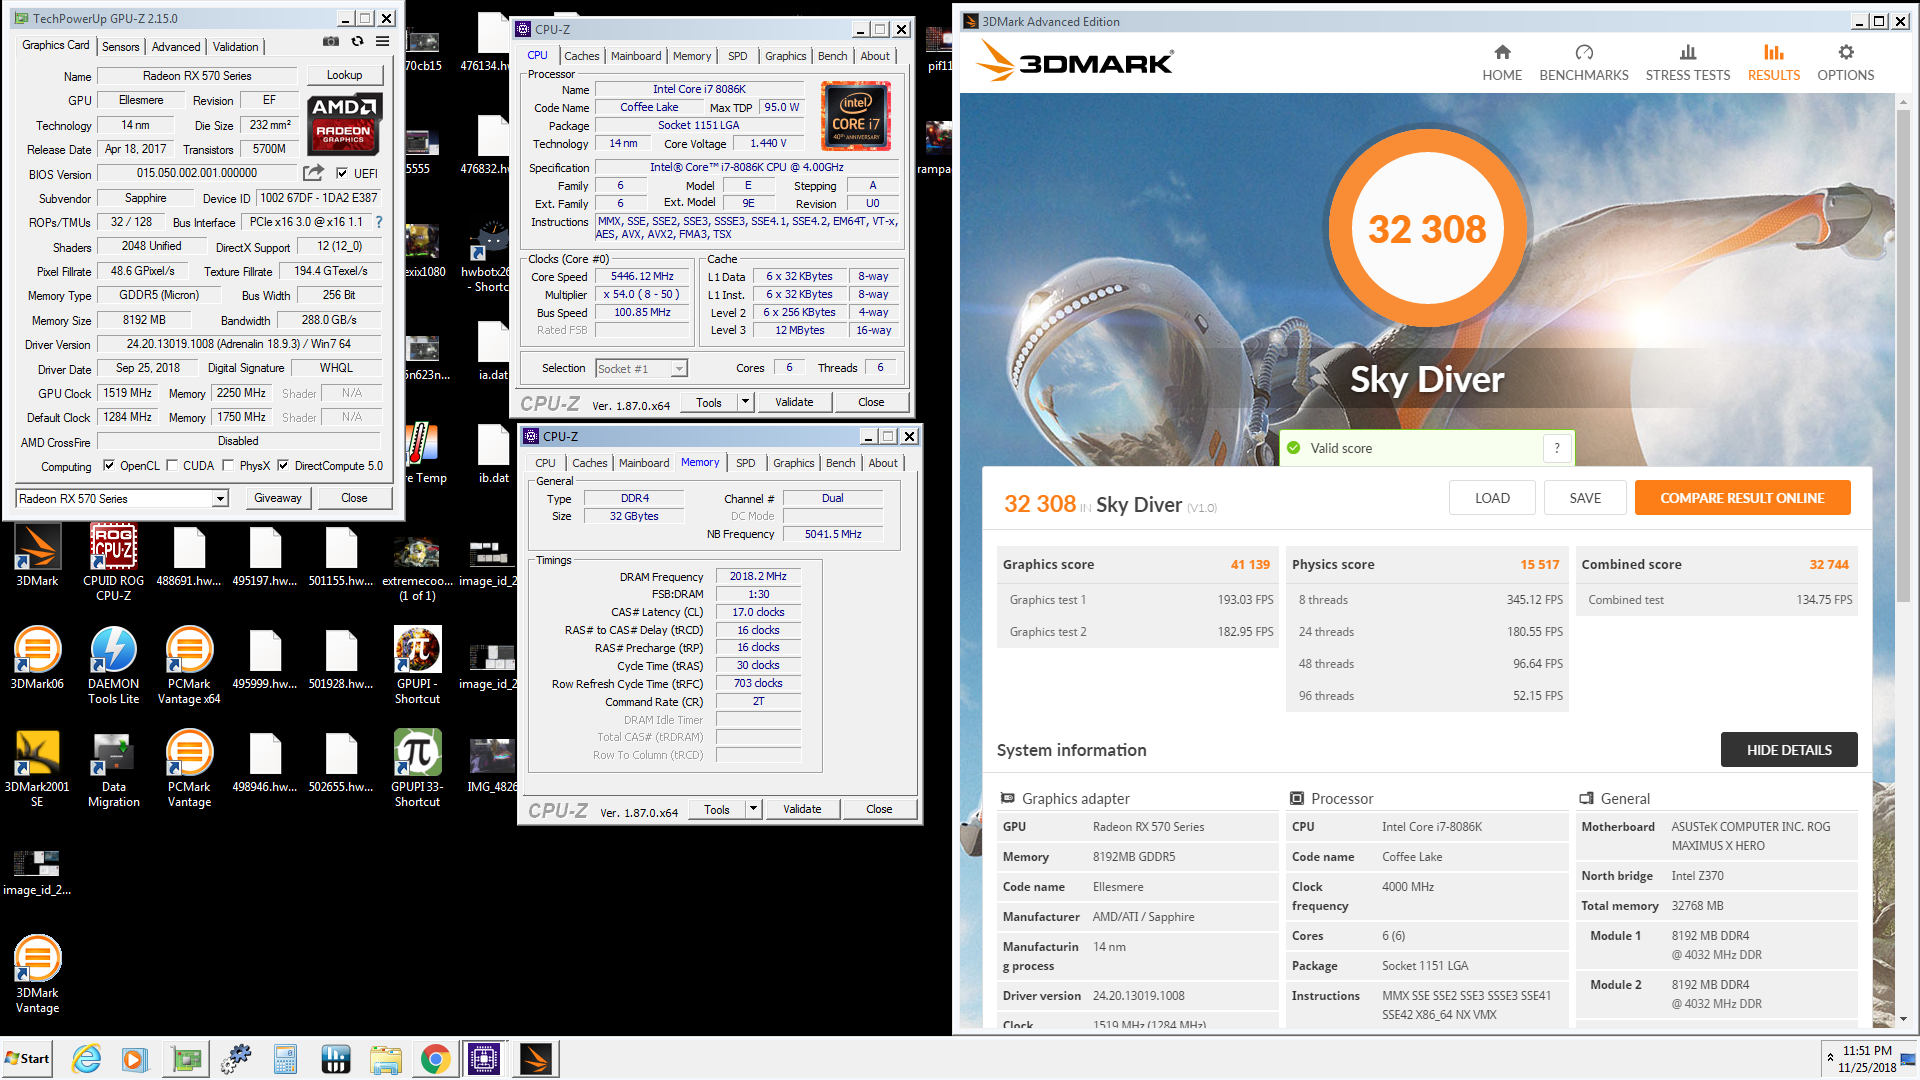
Task: Open the 3DMark desktop shortcut
Action: pos(37,556)
